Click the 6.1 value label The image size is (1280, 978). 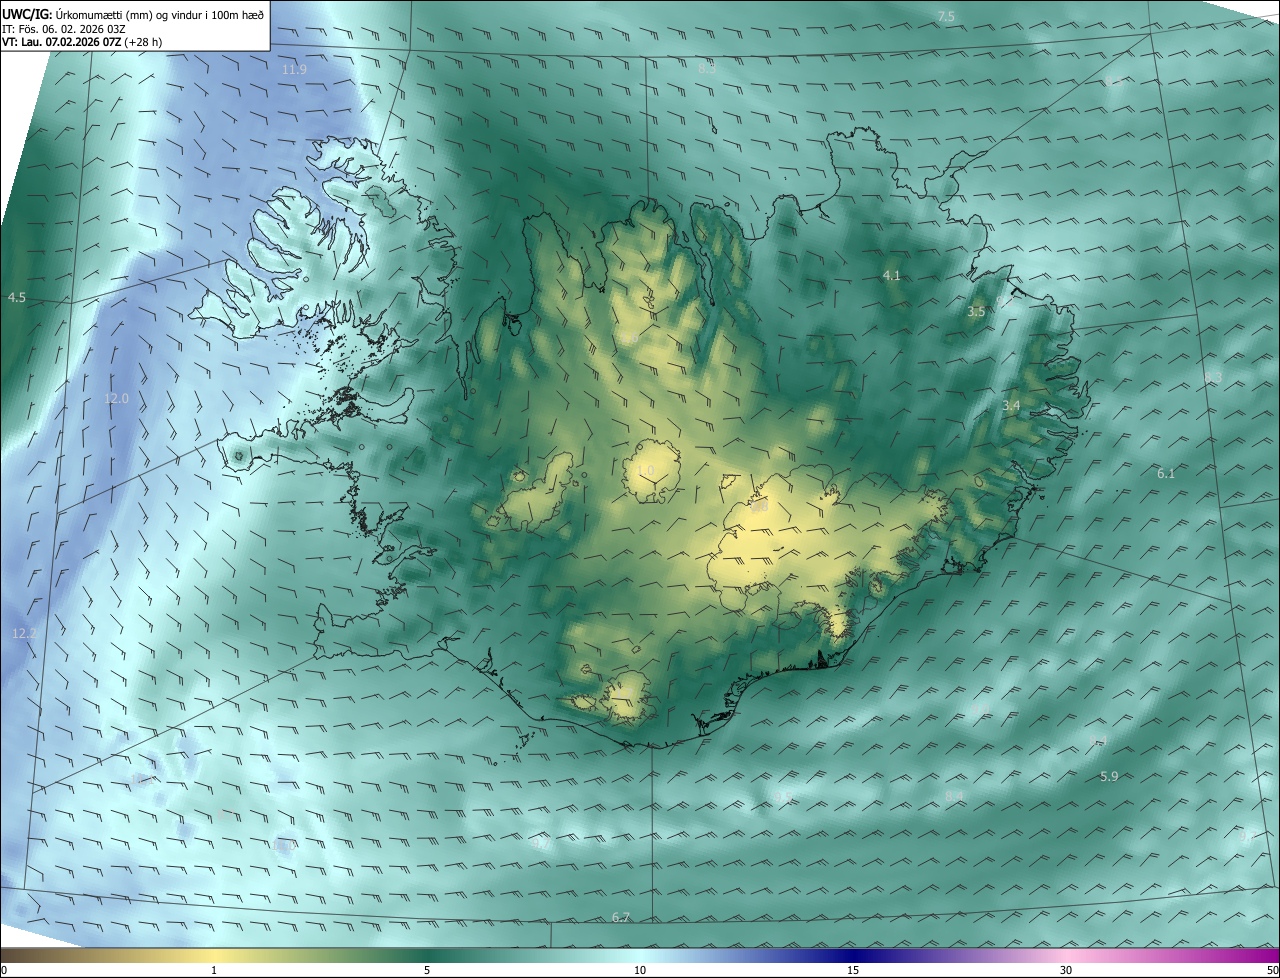(x=1166, y=473)
